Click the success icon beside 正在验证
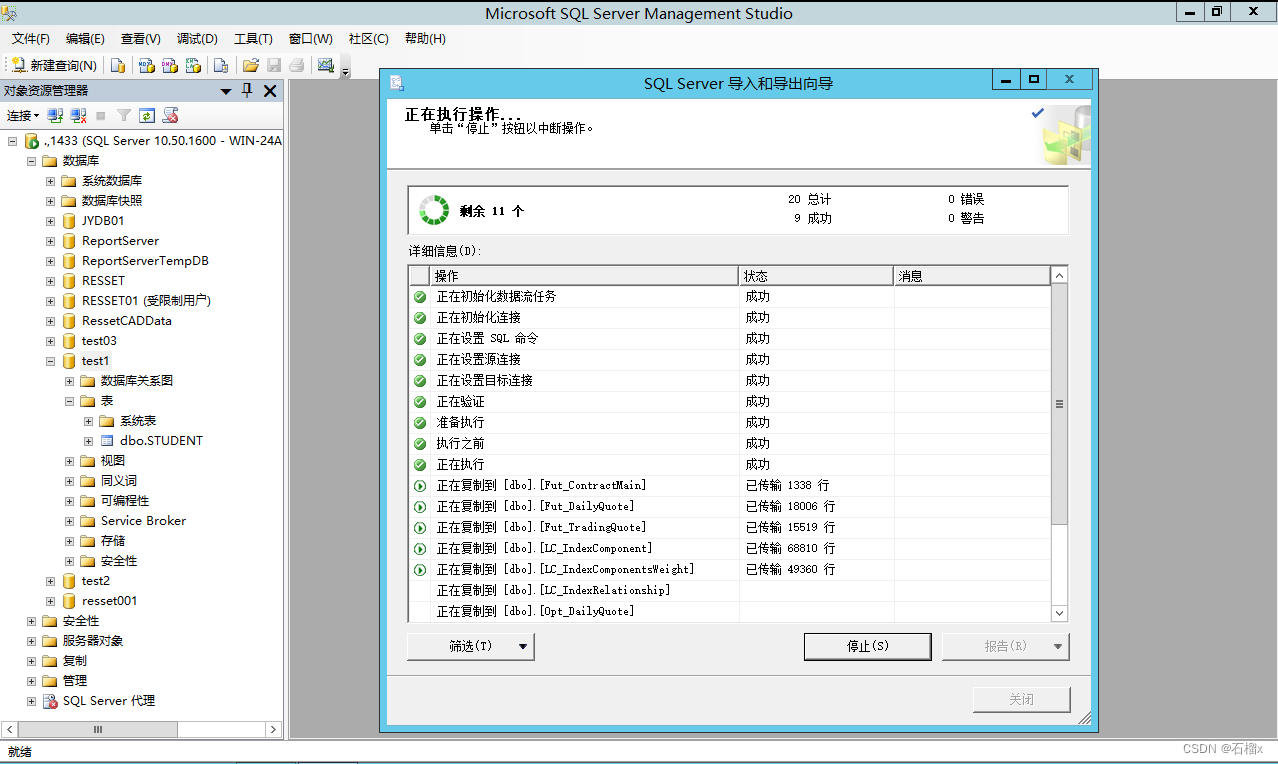The height and width of the screenshot is (764, 1278). (420, 402)
